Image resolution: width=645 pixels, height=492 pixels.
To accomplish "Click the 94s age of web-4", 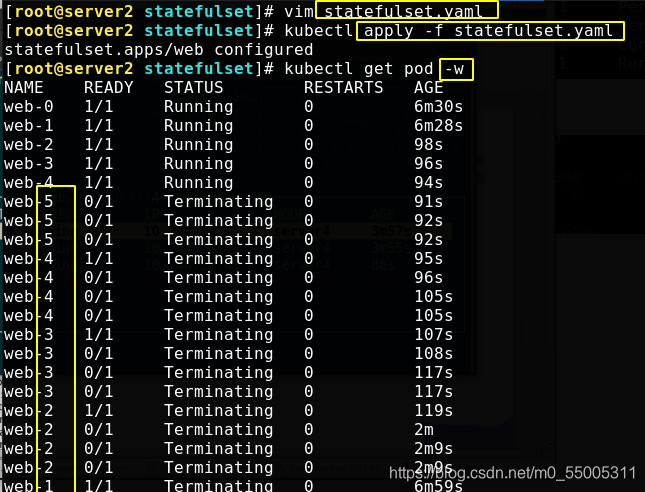I will tap(429, 183).
